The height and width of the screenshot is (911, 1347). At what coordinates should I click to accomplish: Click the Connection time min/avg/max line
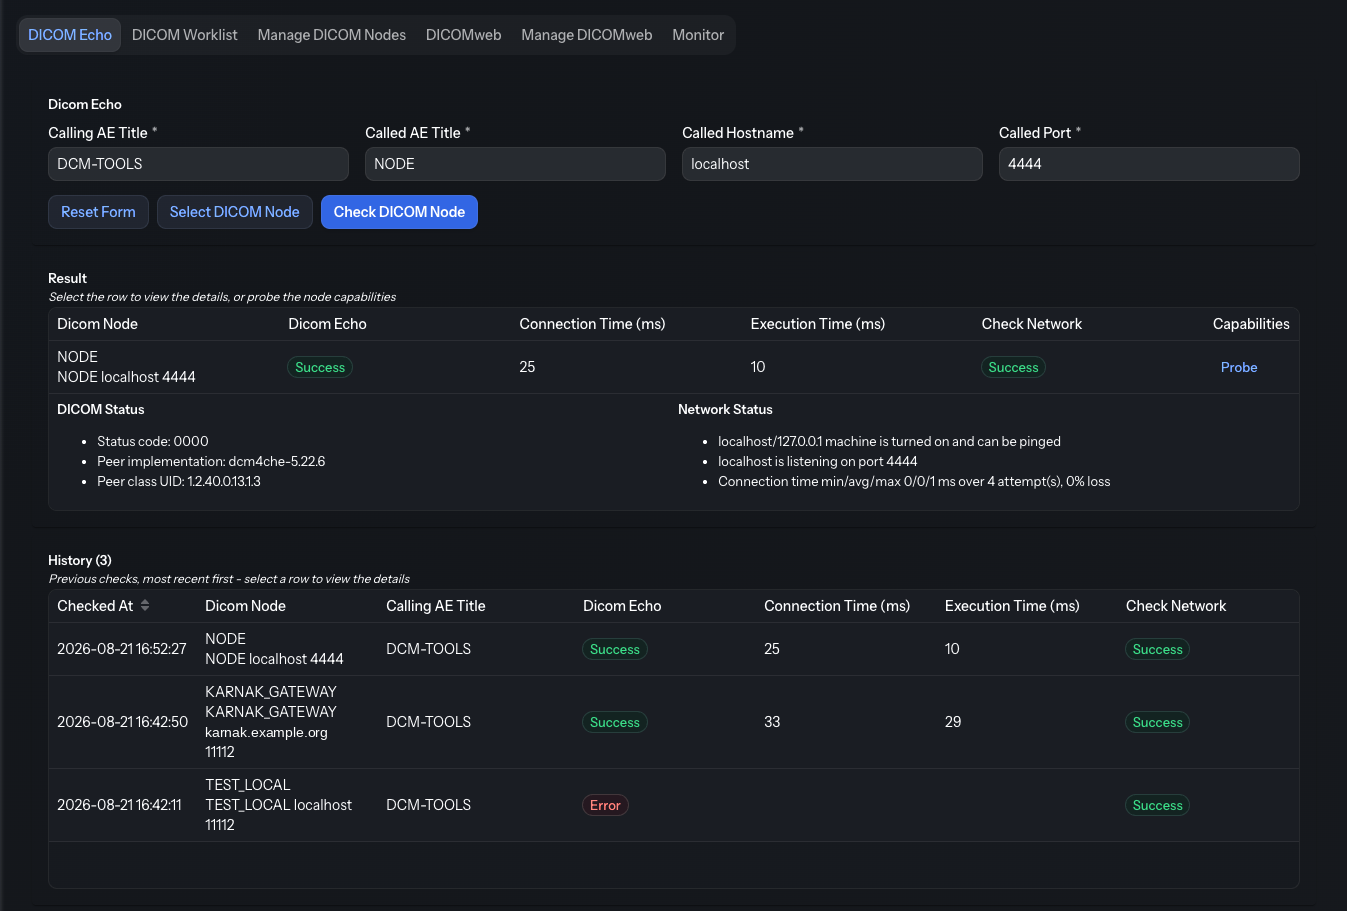tap(914, 481)
